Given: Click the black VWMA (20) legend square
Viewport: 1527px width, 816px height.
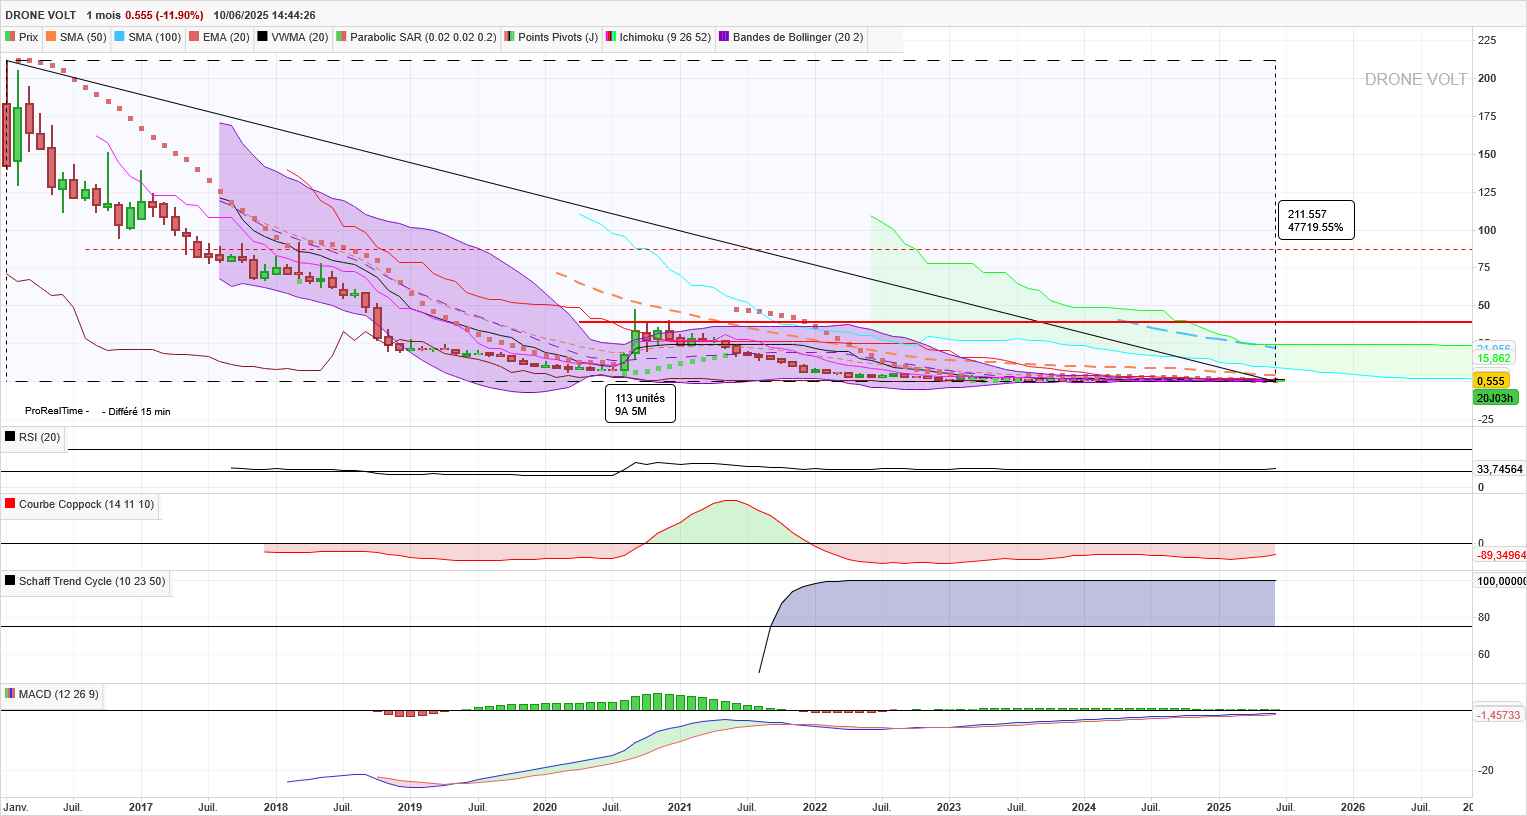Looking at the screenshot, I should click(x=262, y=37).
